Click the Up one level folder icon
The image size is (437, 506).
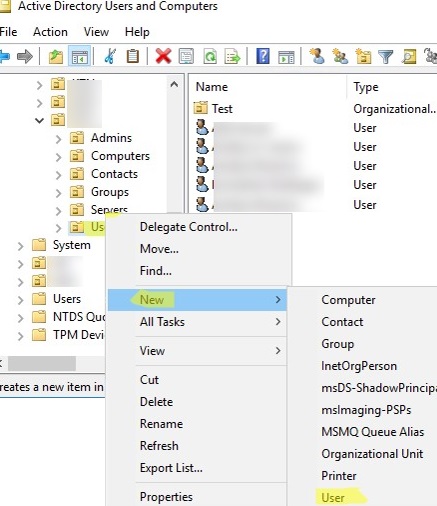[x=56, y=56]
